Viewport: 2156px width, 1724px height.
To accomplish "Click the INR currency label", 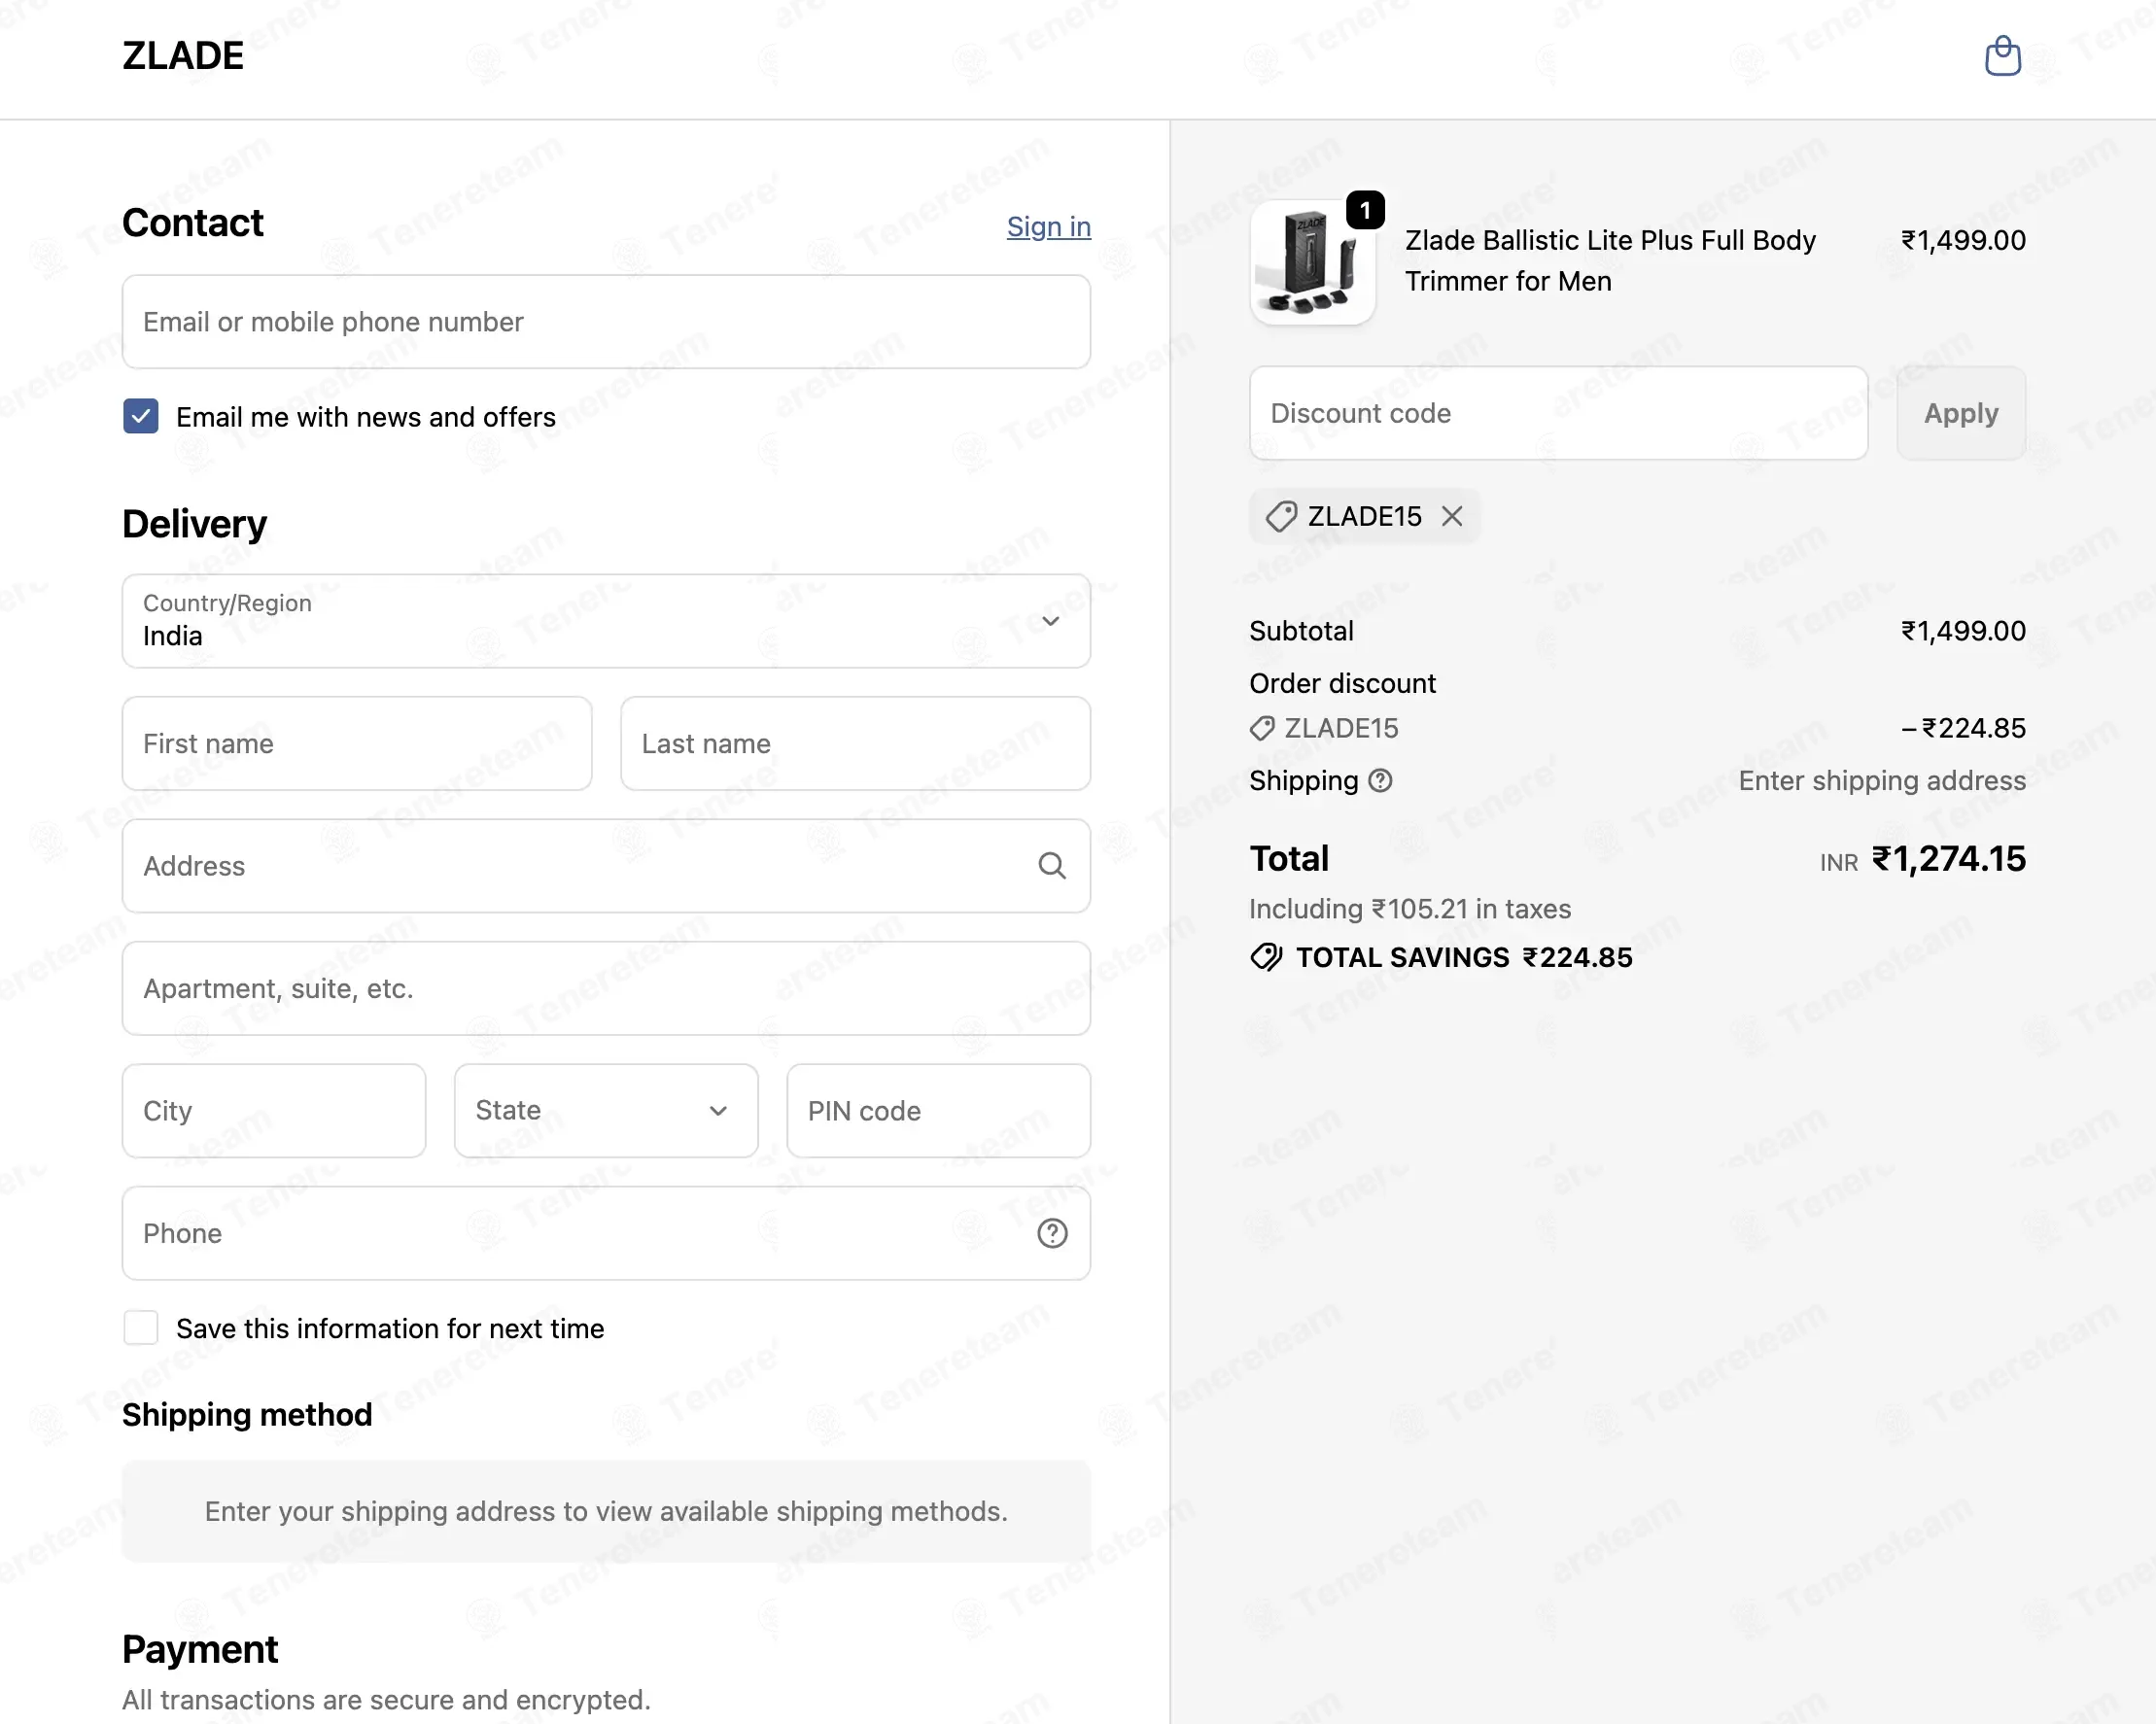I will click(x=1839, y=862).
